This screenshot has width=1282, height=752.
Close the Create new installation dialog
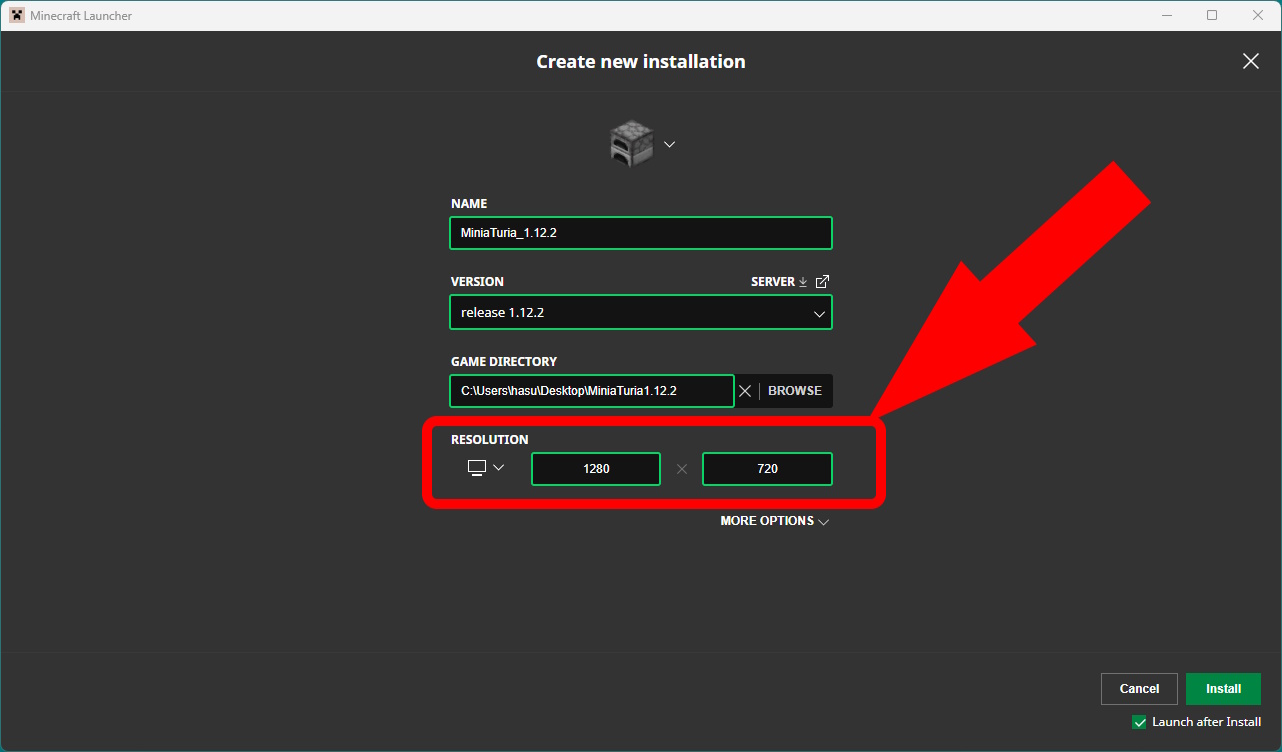click(x=1251, y=61)
